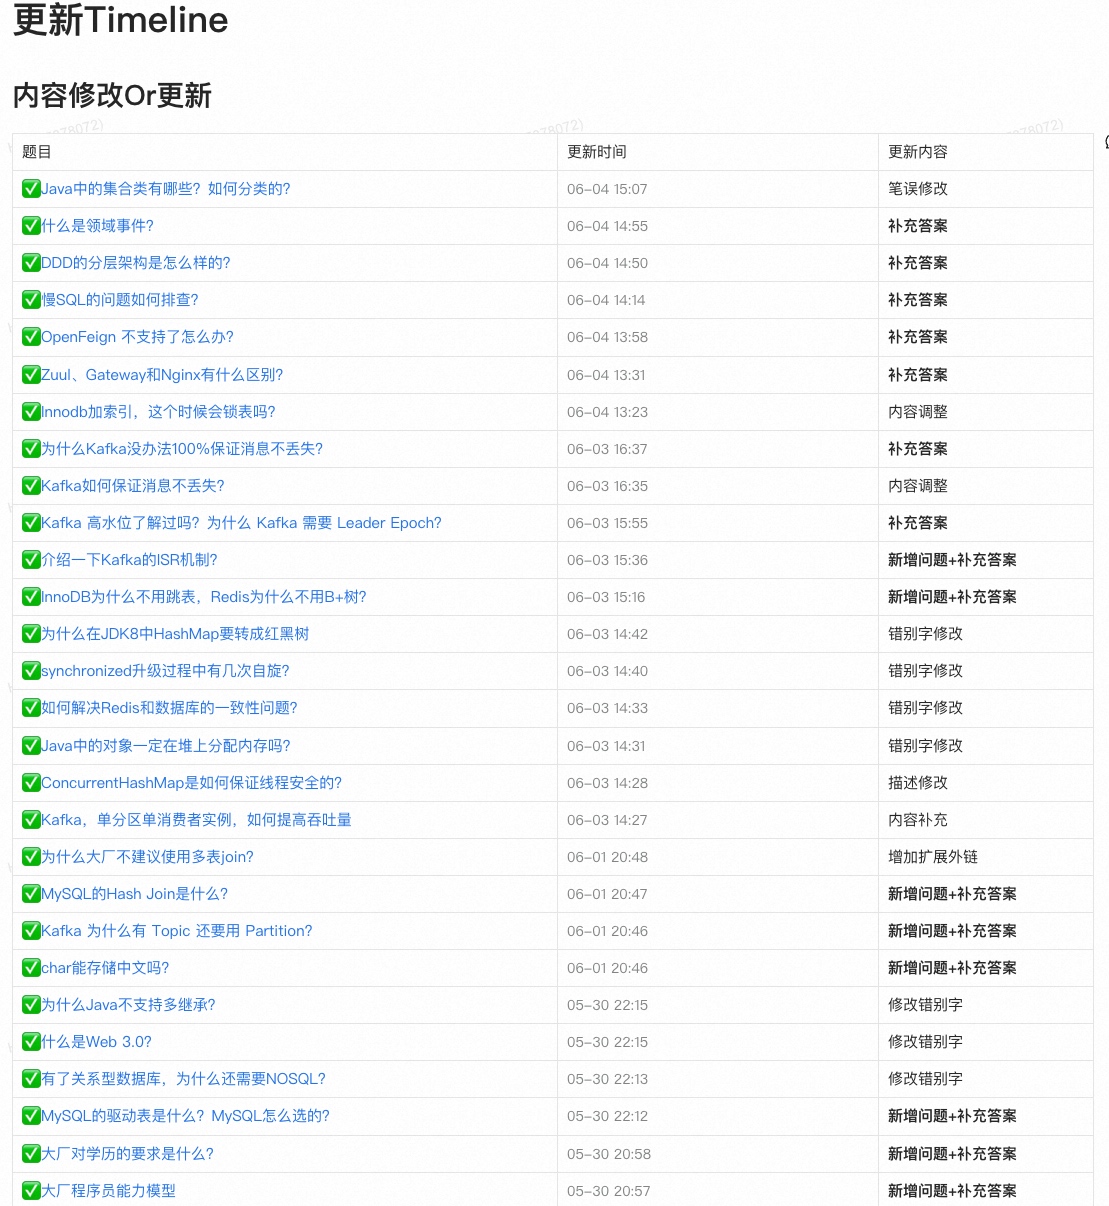Open the 慢SQL的问题如何排查 link

pyautogui.click(x=119, y=300)
